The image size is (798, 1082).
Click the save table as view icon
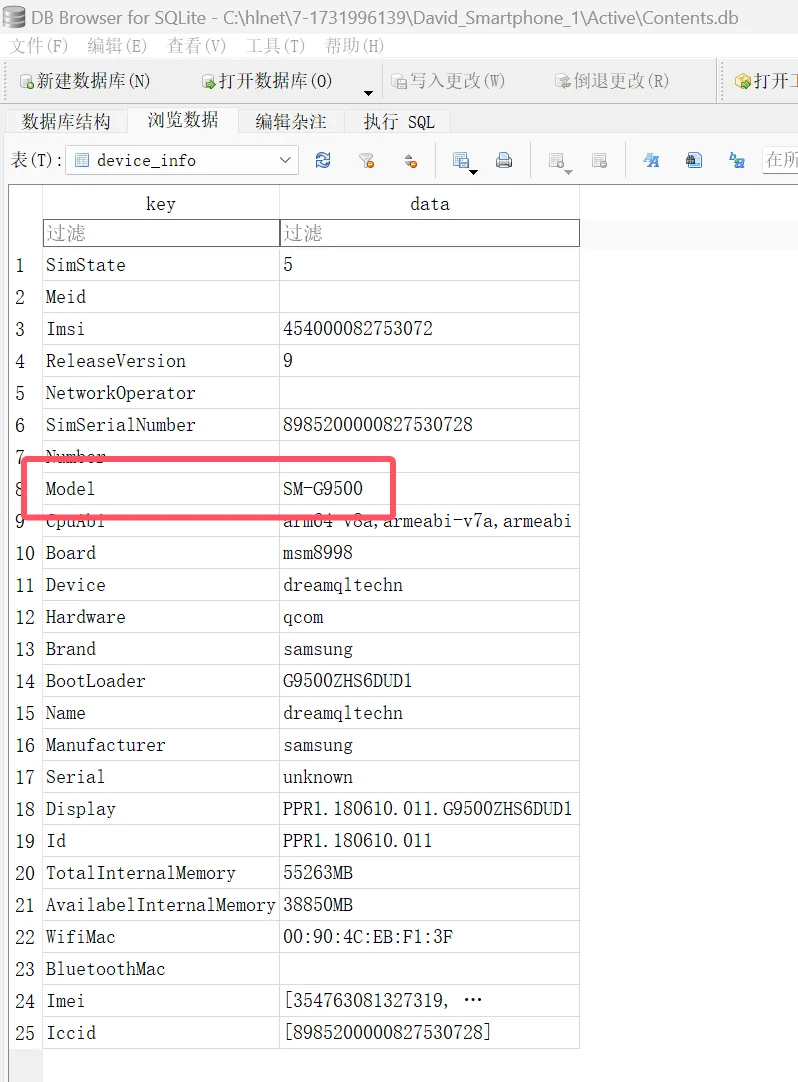click(460, 161)
